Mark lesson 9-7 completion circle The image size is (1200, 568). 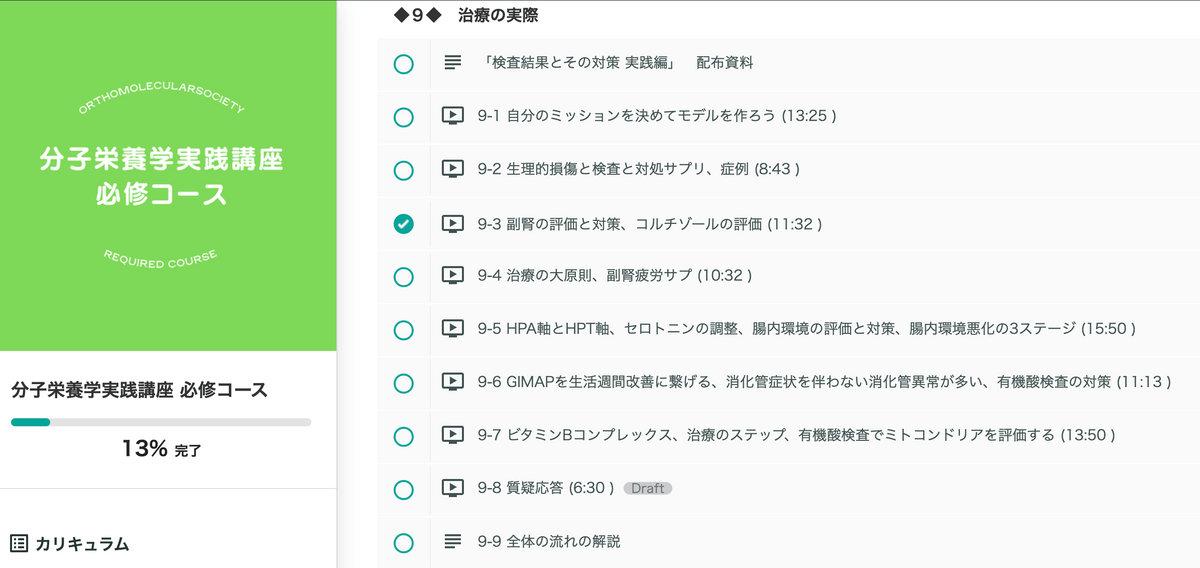click(403, 436)
